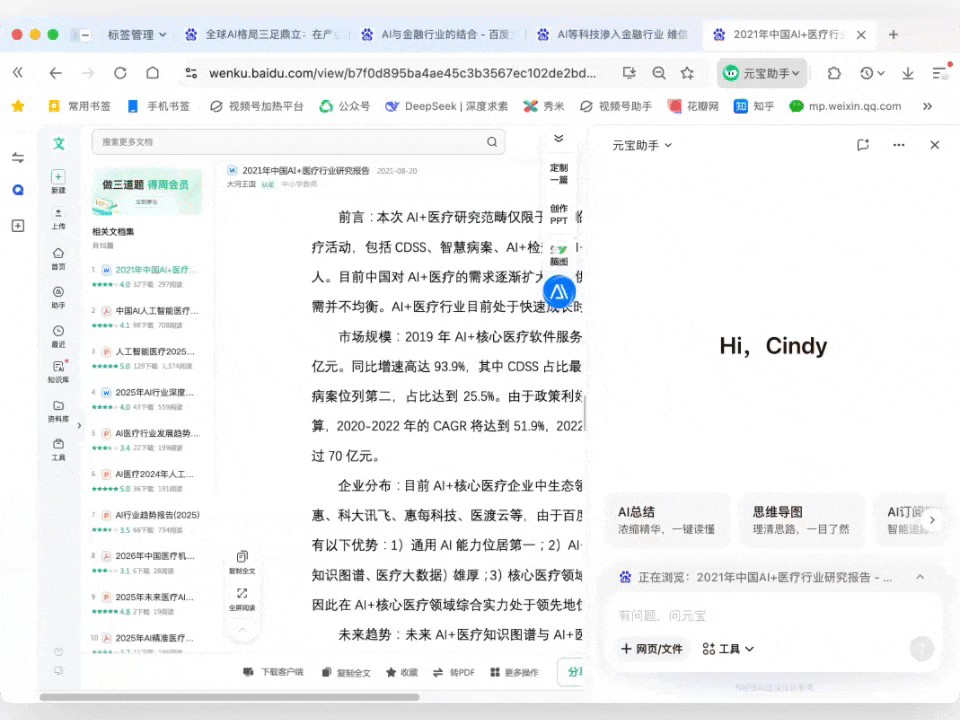960x720 pixels.
Task: Switch to AI与金融行业的结合 tab
Action: coord(439,35)
